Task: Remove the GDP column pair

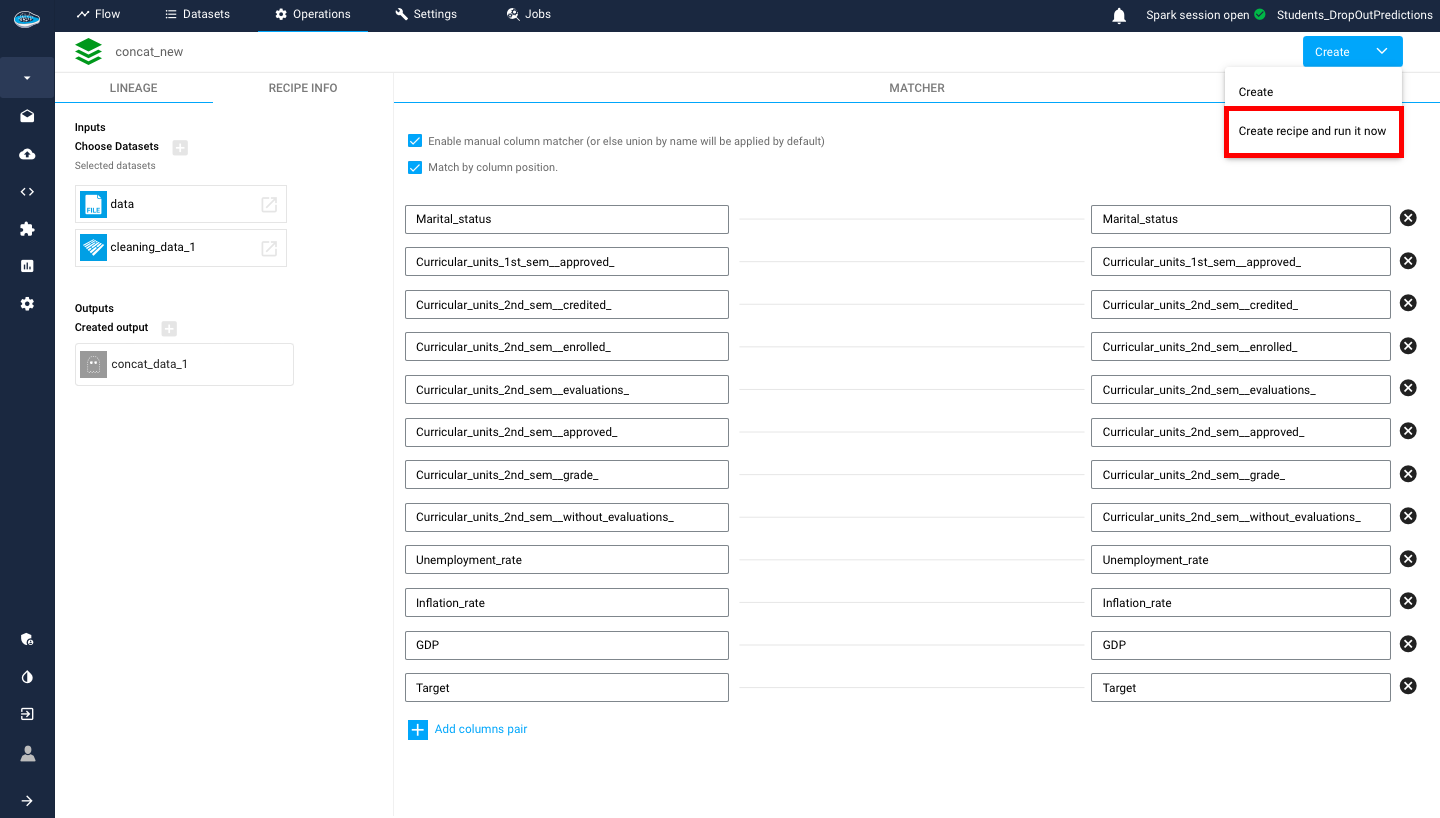Action: [x=1408, y=644]
